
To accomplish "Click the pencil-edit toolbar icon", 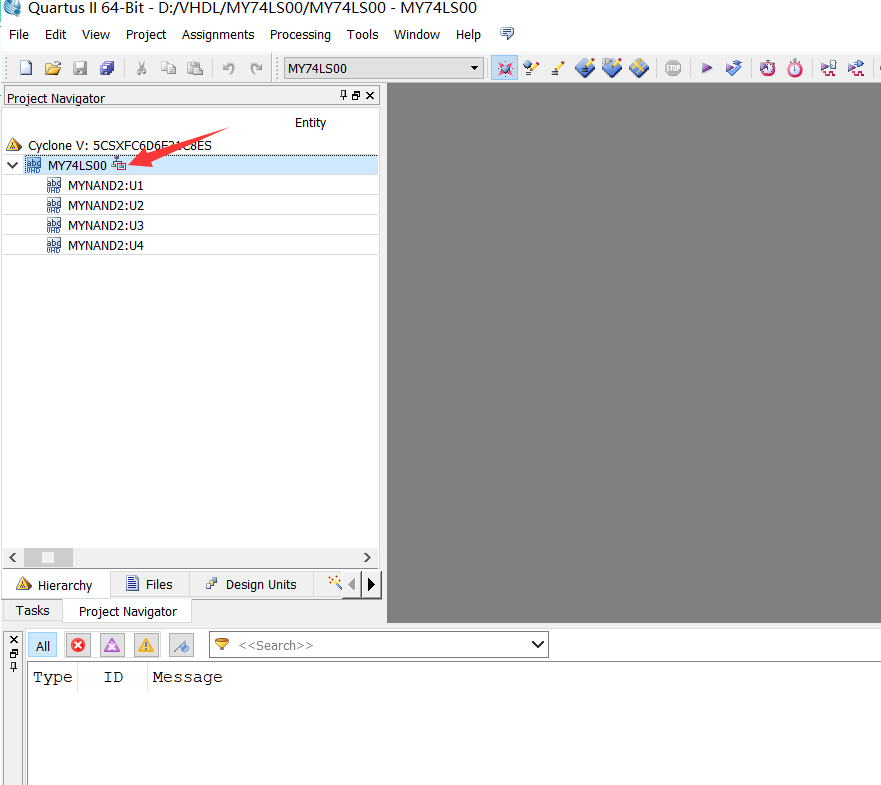I will point(557,69).
